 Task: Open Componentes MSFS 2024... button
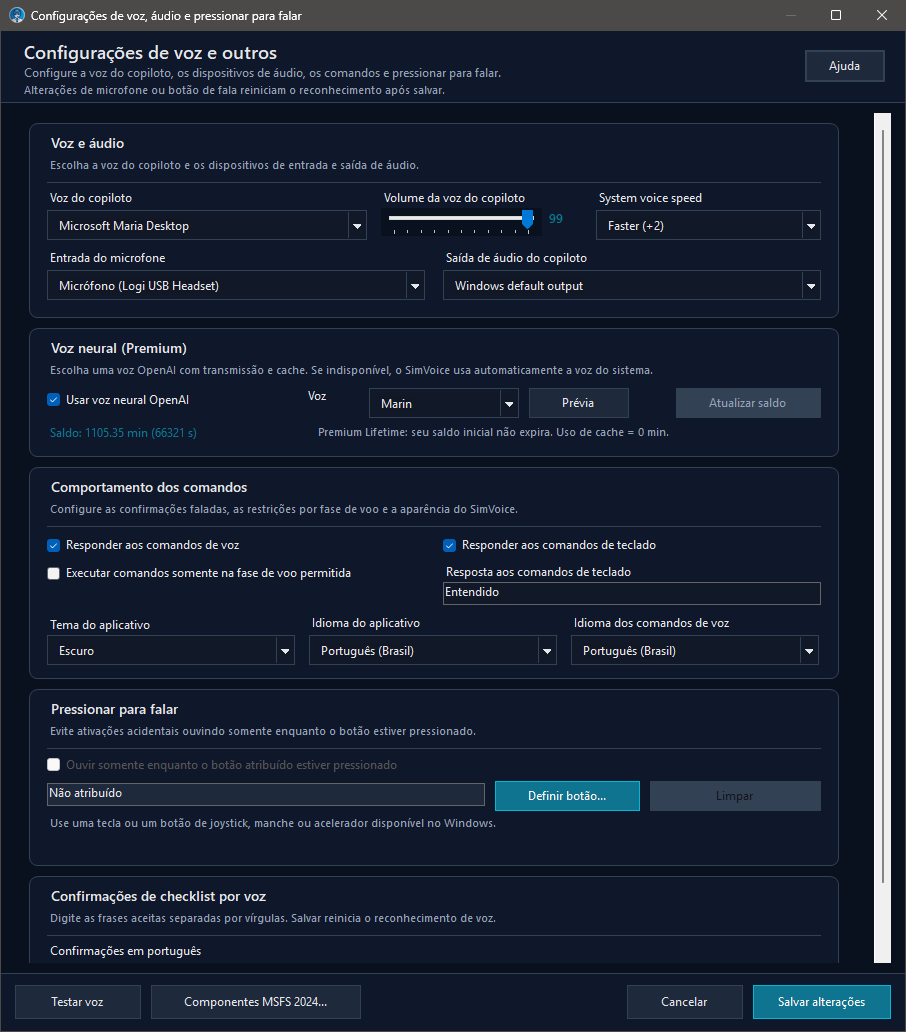(x=256, y=1002)
